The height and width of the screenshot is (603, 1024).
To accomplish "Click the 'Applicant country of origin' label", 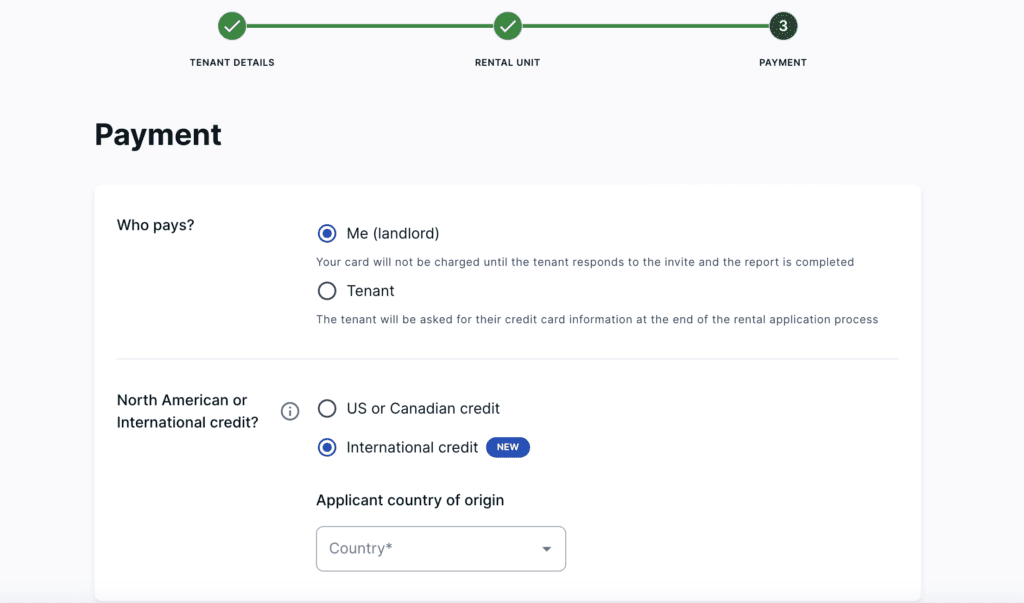I will (x=410, y=500).
